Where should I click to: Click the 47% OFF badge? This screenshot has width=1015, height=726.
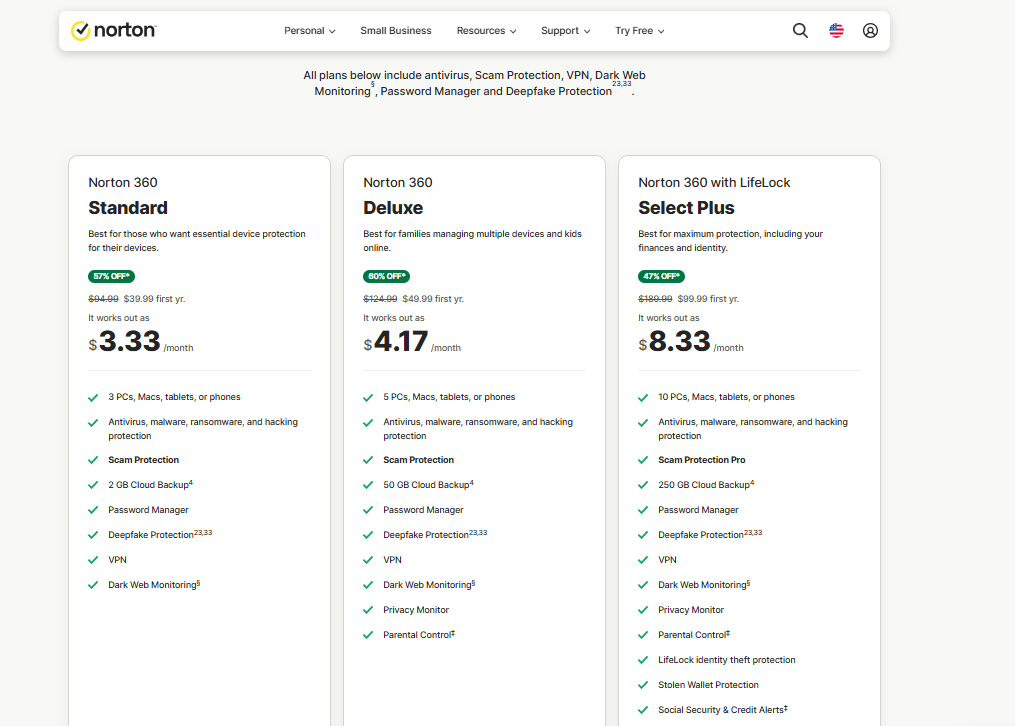pyautogui.click(x=662, y=276)
